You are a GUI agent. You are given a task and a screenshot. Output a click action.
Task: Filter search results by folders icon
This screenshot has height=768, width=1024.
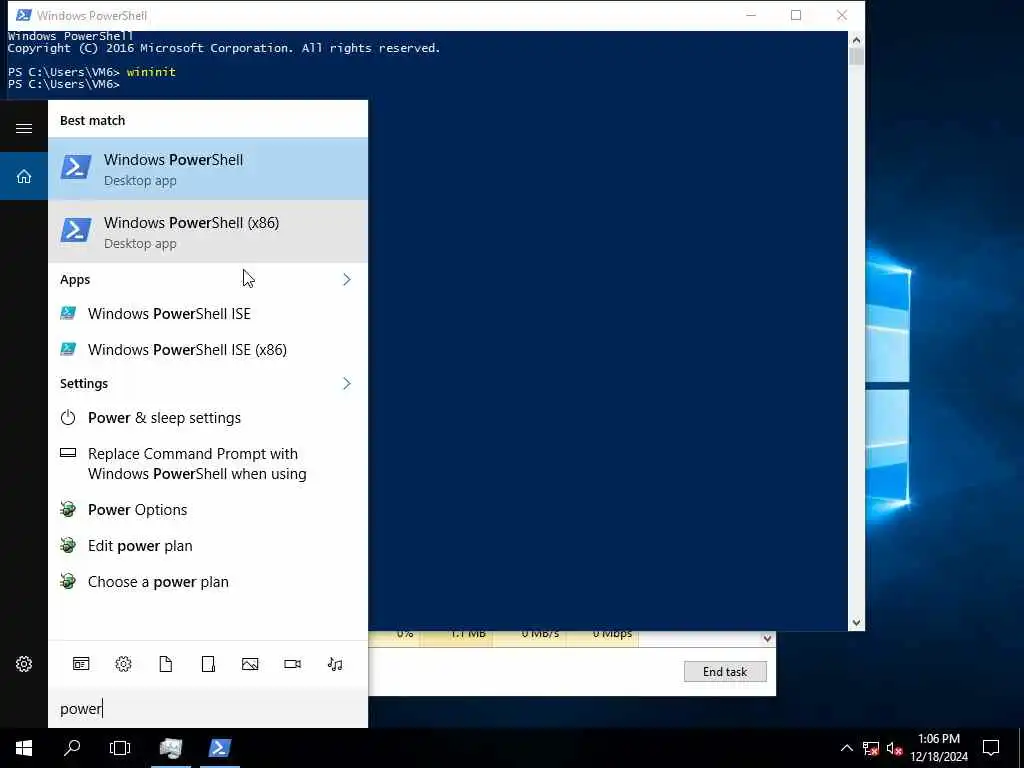pyautogui.click(x=208, y=664)
